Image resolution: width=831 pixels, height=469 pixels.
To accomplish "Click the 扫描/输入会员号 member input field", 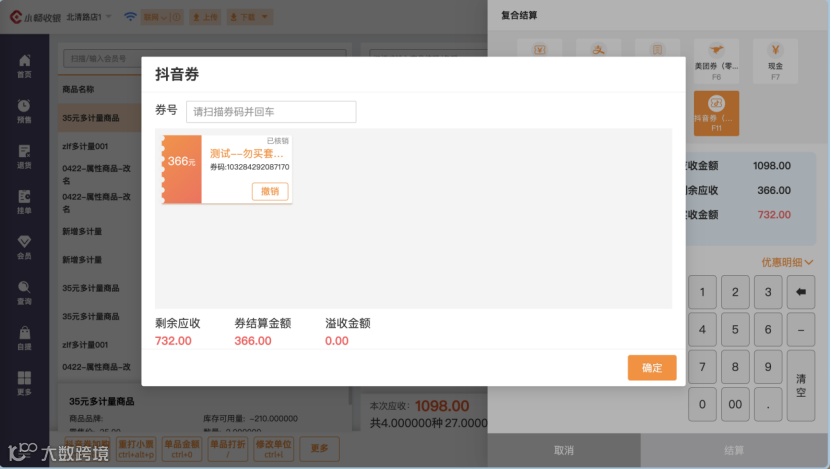I will pyautogui.click(x=205, y=58).
